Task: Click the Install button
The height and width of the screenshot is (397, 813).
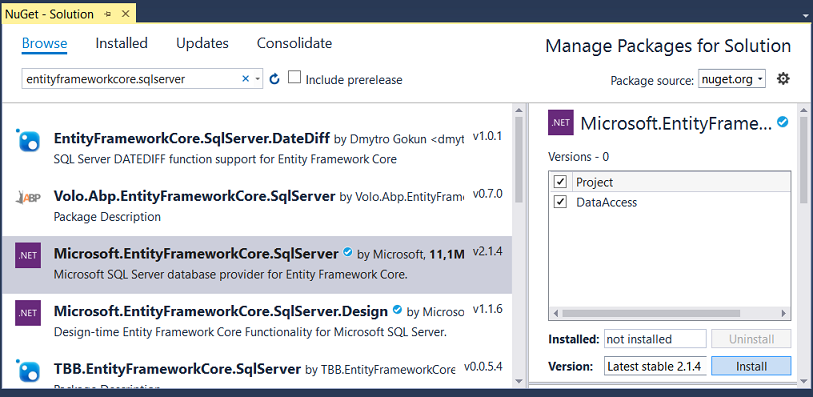Action: (x=751, y=366)
